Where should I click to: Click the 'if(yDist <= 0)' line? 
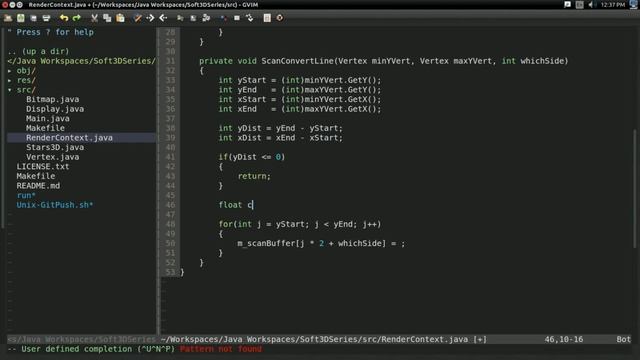click(252, 157)
